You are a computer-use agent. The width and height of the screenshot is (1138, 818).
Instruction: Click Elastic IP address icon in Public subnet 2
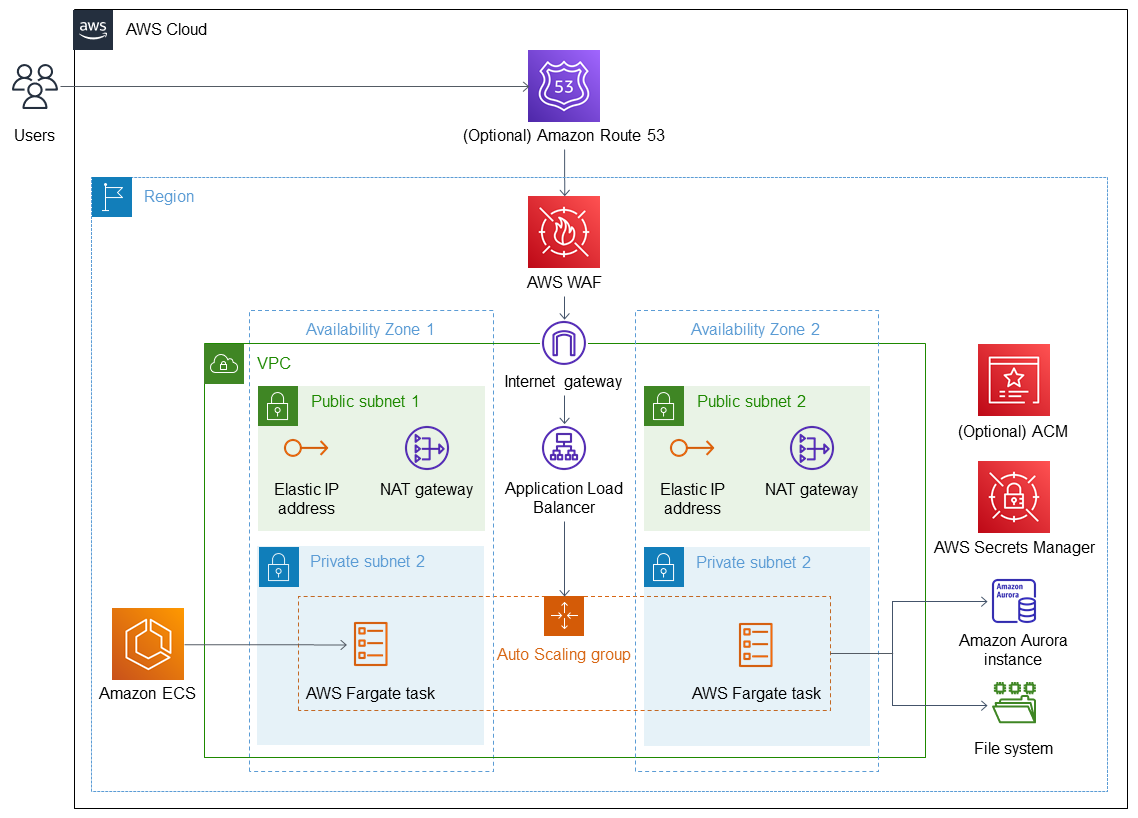point(692,449)
